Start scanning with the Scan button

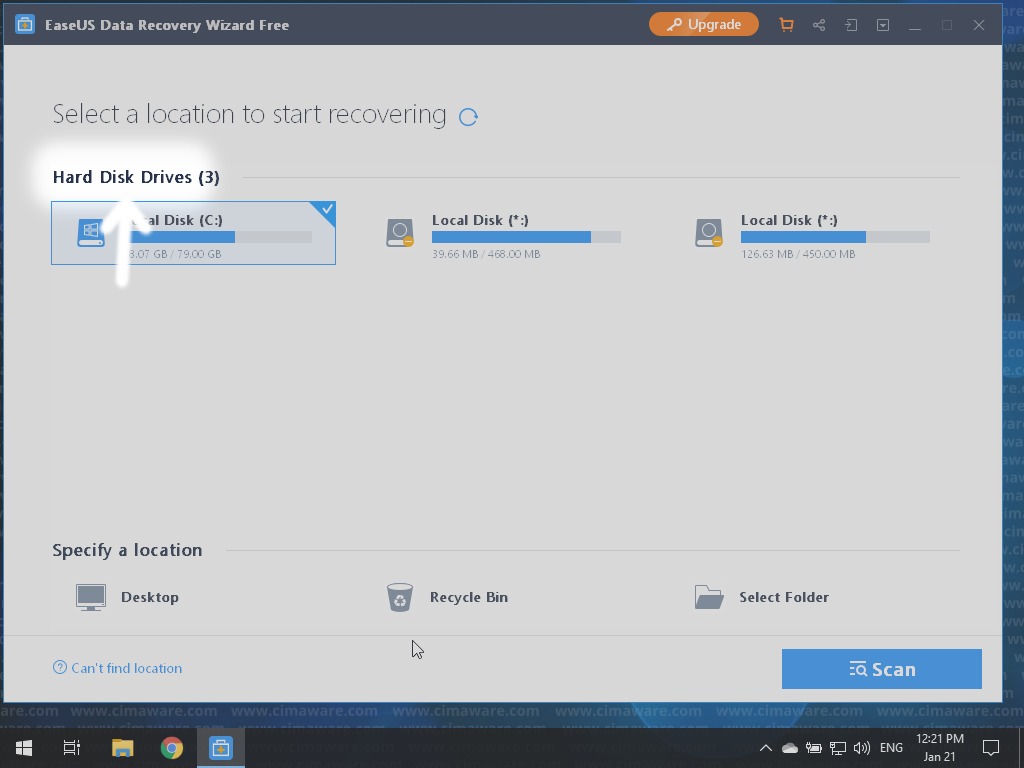881,669
